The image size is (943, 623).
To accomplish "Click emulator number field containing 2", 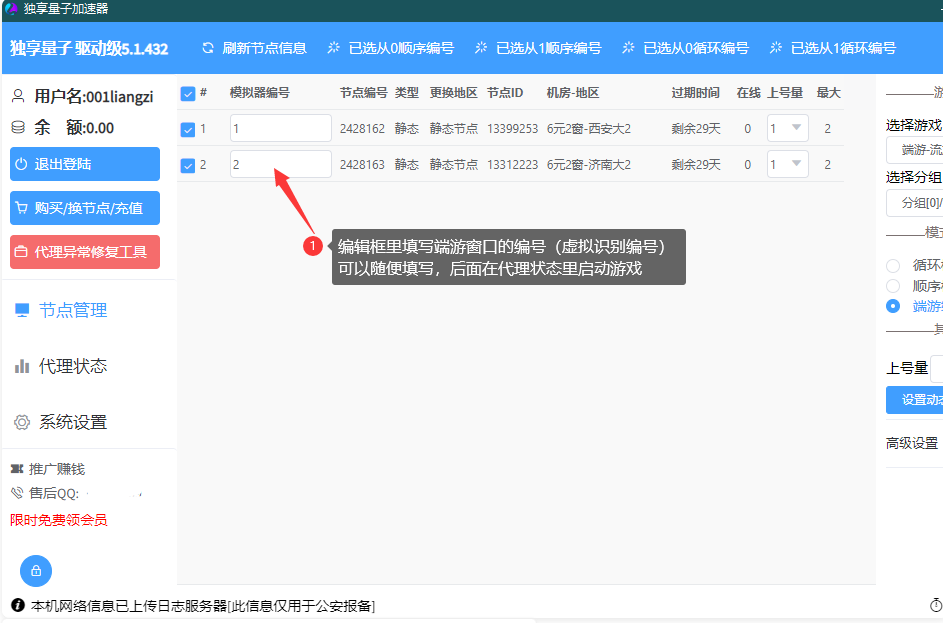I will click(281, 164).
